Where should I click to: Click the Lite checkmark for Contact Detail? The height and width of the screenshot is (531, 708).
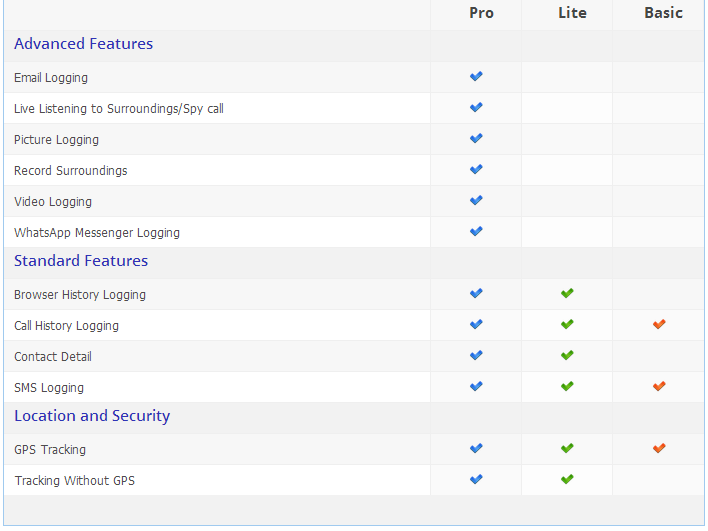[x=567, y=355]
